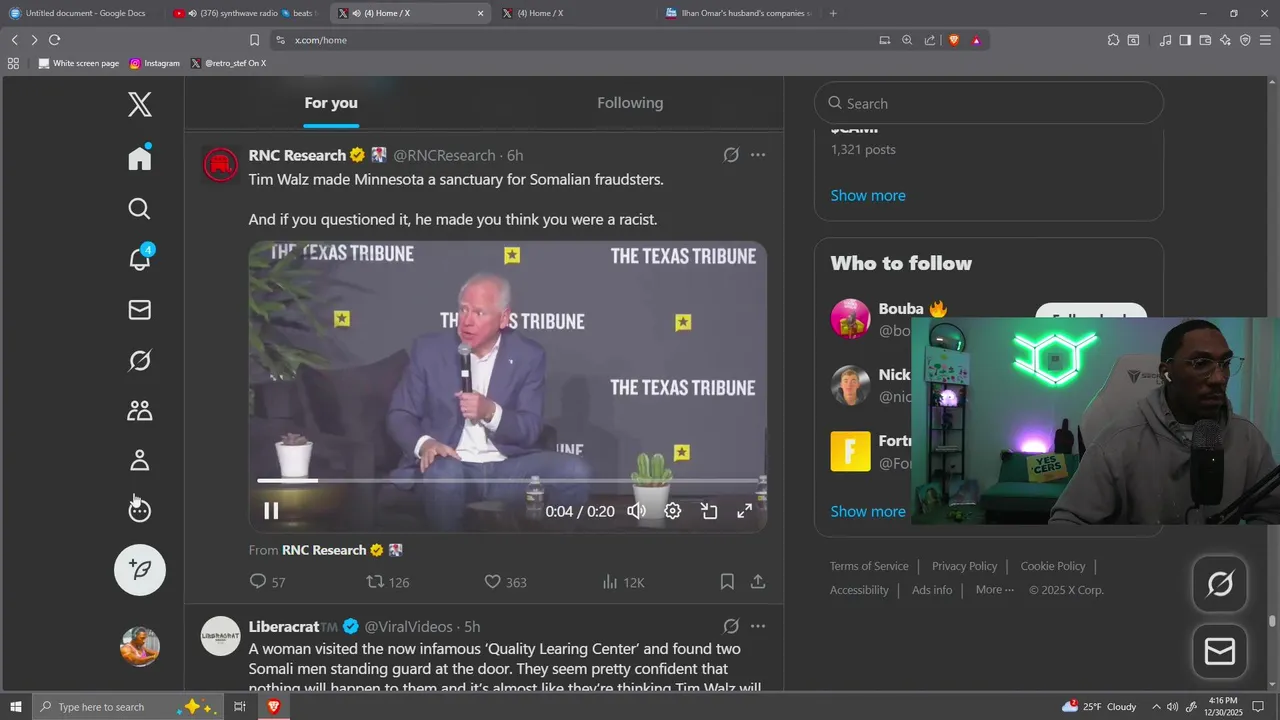Open More options circle in sidebar
The image size is (1280, 720).
coord(140,510)
